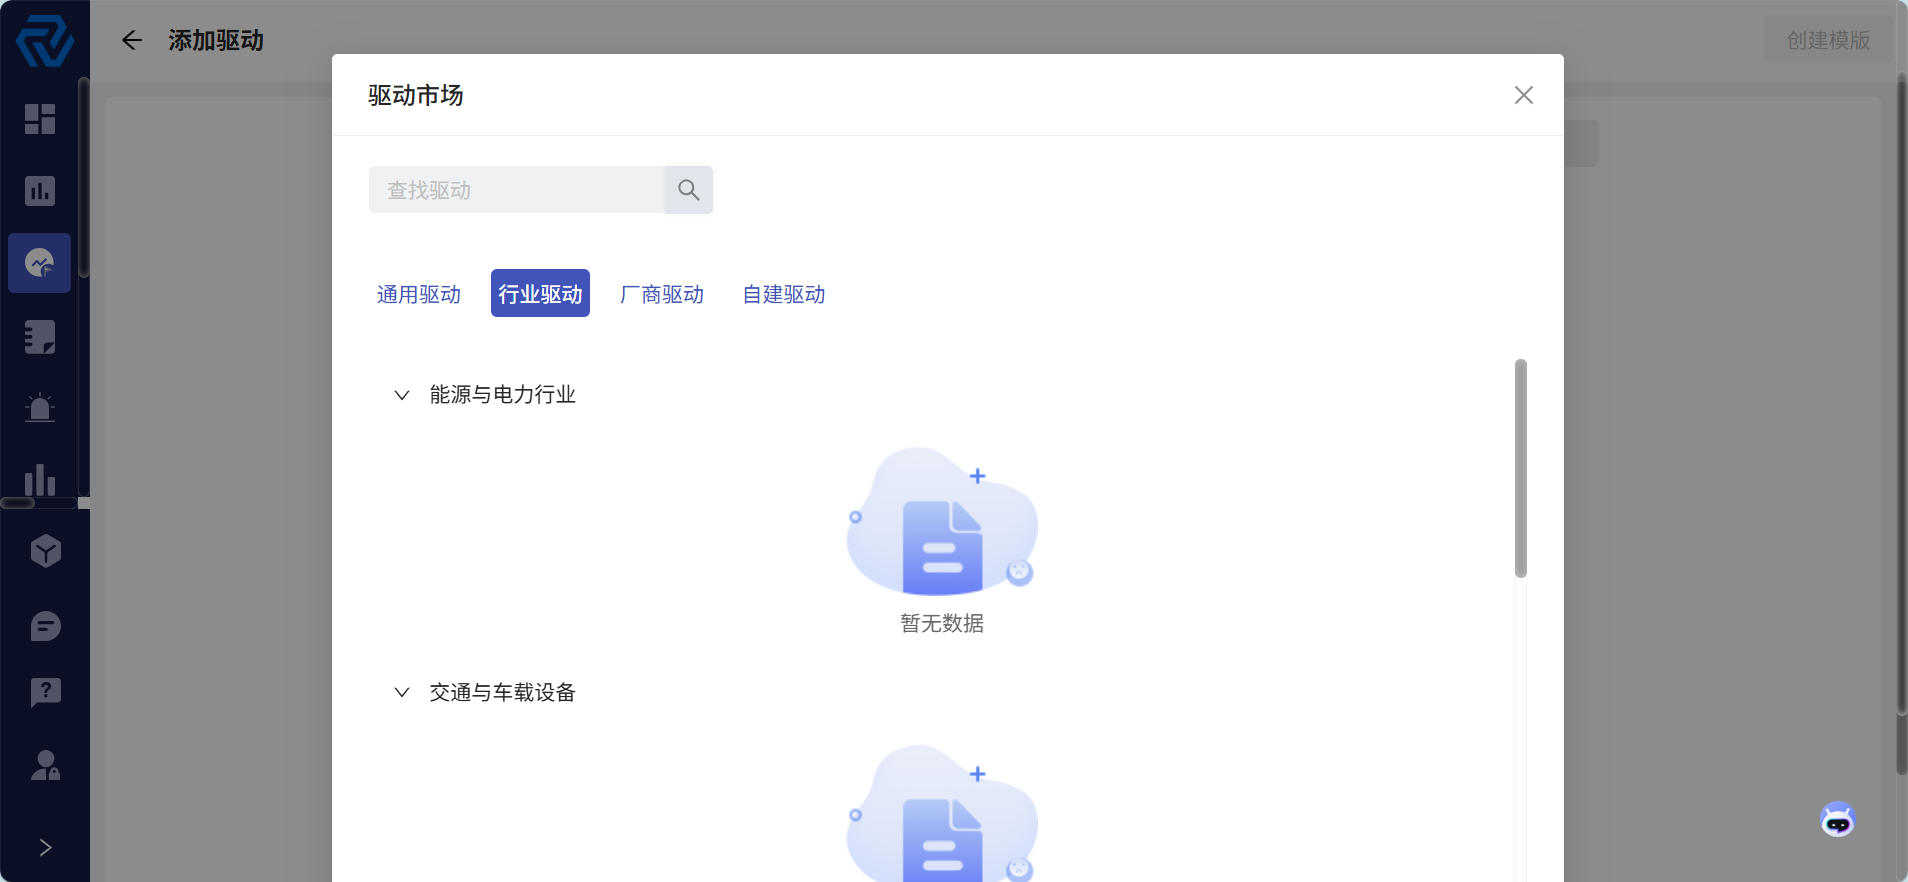Click the dialog's vertical scrollbar

click(x=1521, y=468)
